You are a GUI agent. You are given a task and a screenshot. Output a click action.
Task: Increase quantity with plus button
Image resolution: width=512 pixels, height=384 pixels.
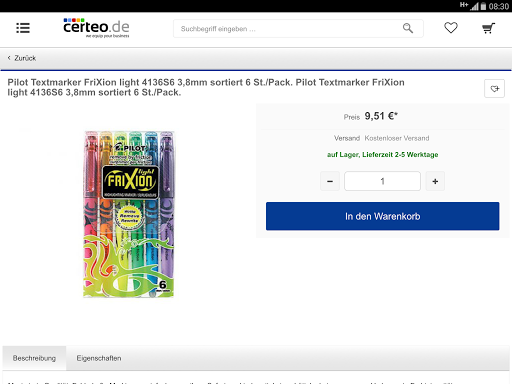coord(435,181)
